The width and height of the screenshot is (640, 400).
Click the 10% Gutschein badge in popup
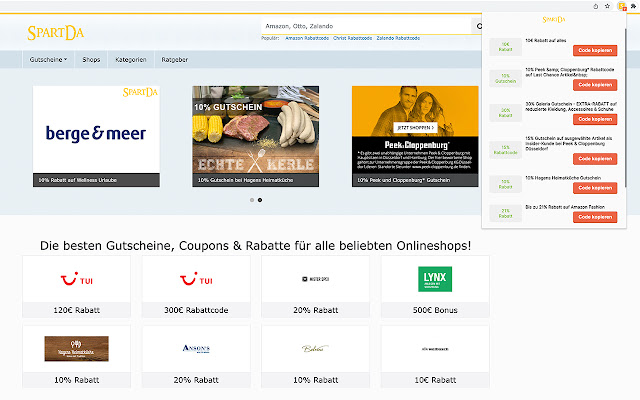click(505, 78)
